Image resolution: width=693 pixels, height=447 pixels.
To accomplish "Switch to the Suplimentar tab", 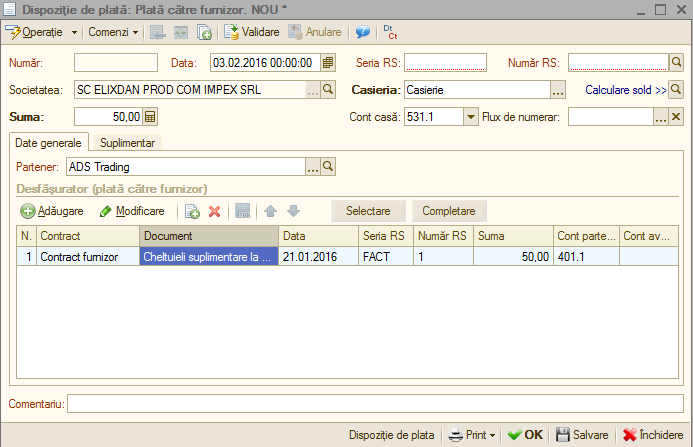I will pyautogui.click(x=127, y=143).
